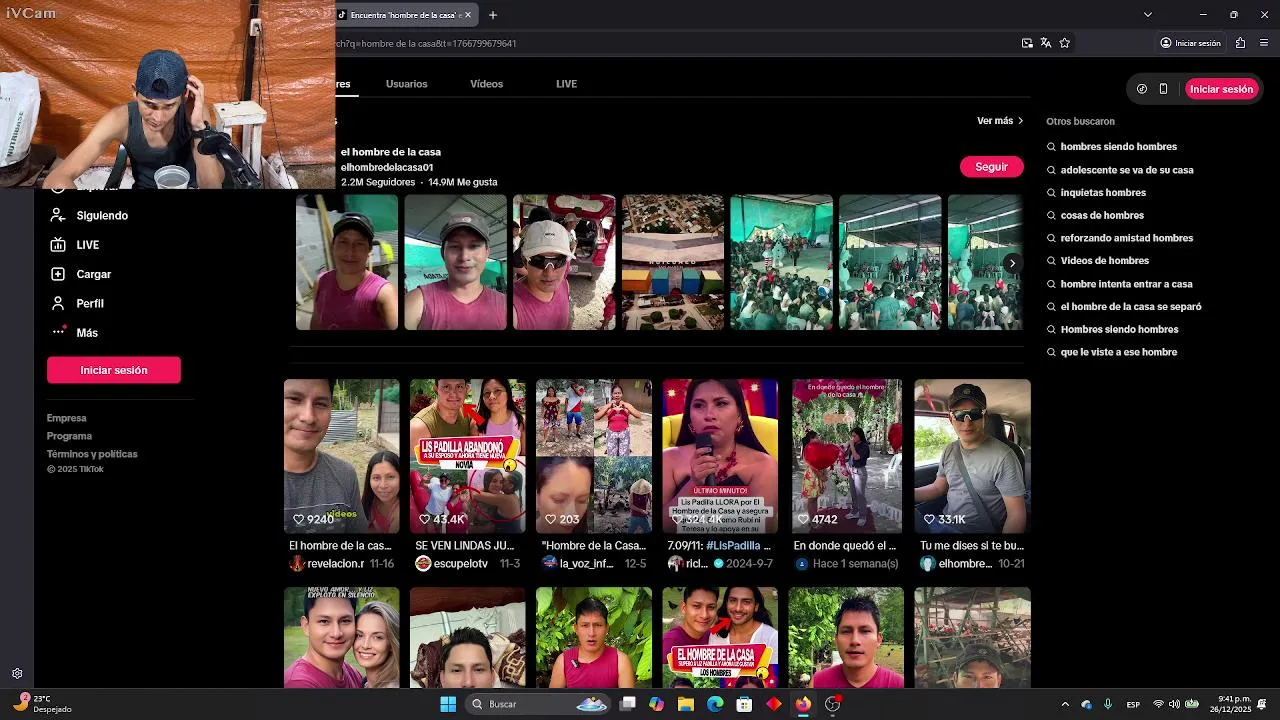Close the TikTok browser tab
1280x720 pixels.
click(x=467, y=15)
